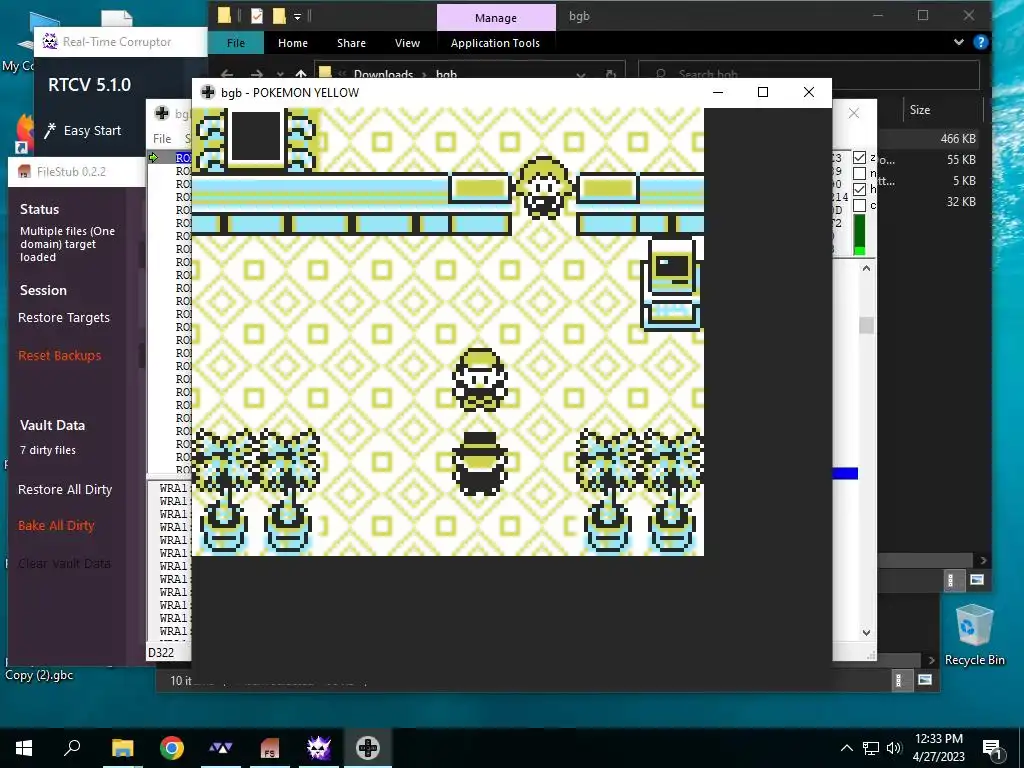Uncheck the h flag checkbox in debugger
The height and width of the screenshot is (768, 1024).
(x=859, y=189)
